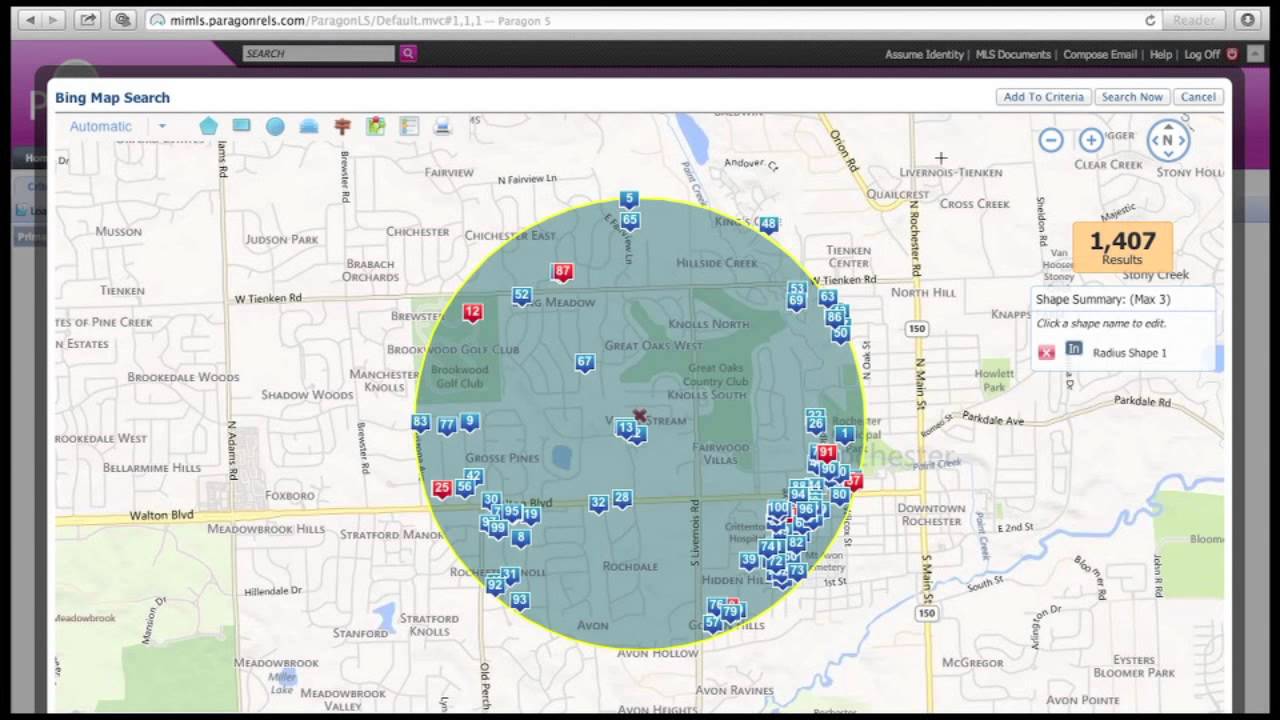Reload the page in the browser
The width and height of the screenshot is (1280, 720).
click(1150, 20)
